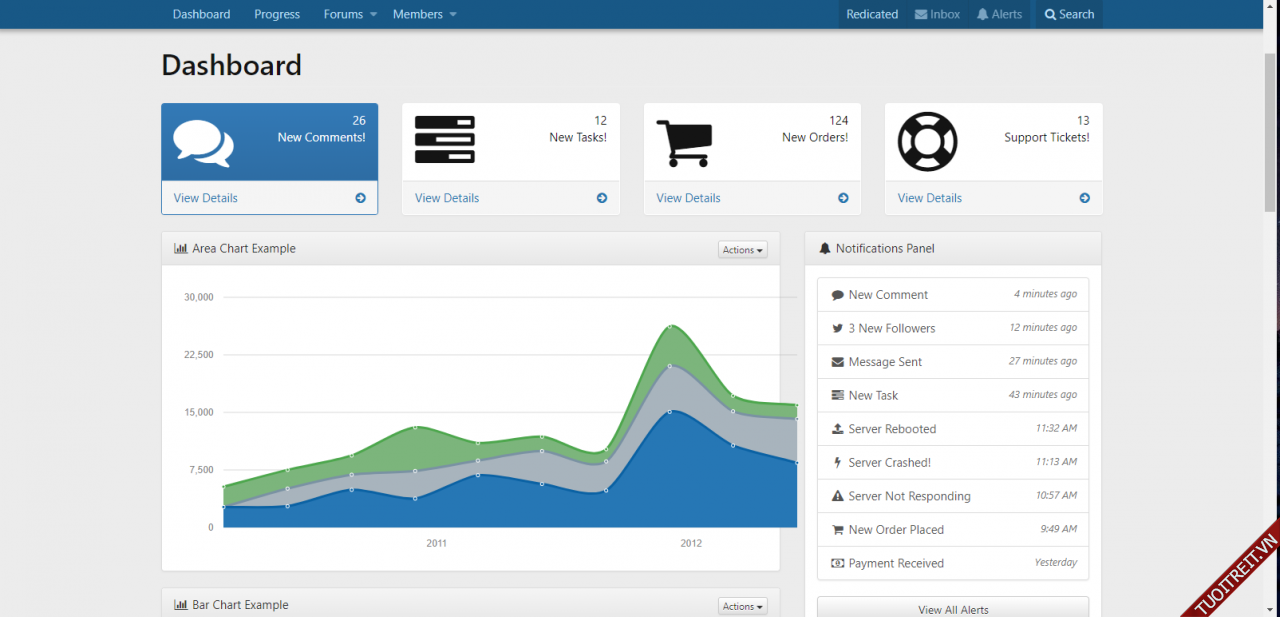Click the tasks icon beside New Task

pyautogui.click(x=838, y=395)
